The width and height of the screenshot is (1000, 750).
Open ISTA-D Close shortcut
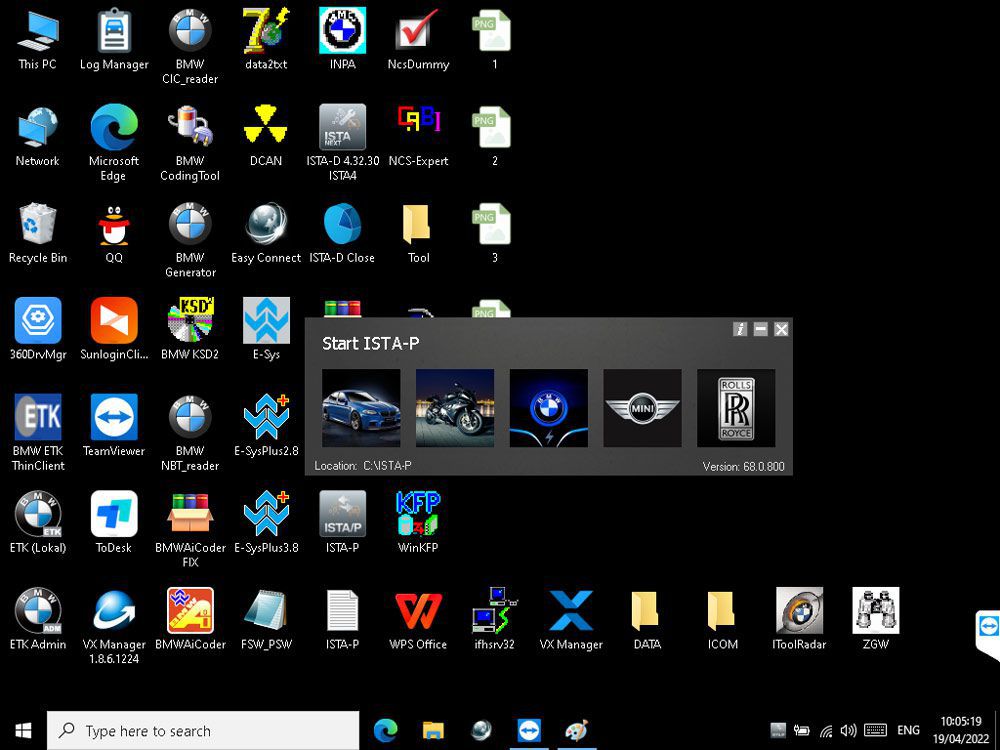coord(342,233)
